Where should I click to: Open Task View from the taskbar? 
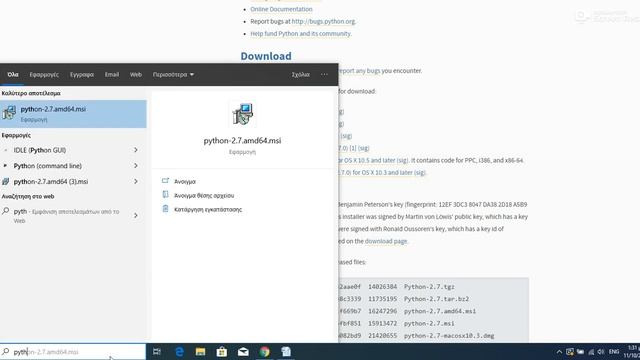coord(157,351)
